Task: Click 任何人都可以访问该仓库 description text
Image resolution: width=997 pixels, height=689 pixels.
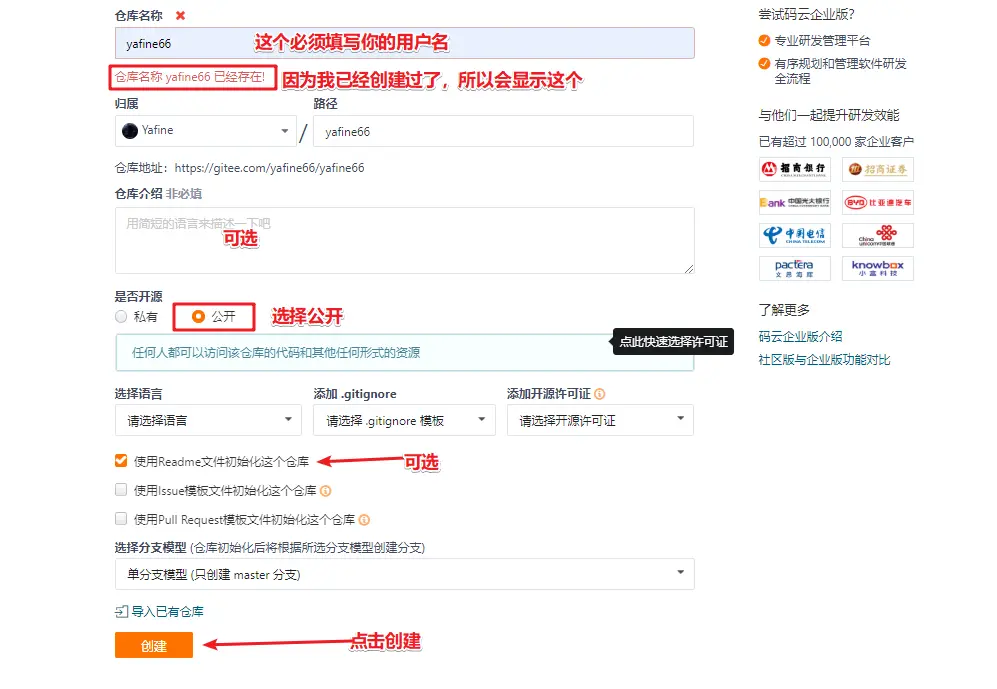Action: (276, 353)
